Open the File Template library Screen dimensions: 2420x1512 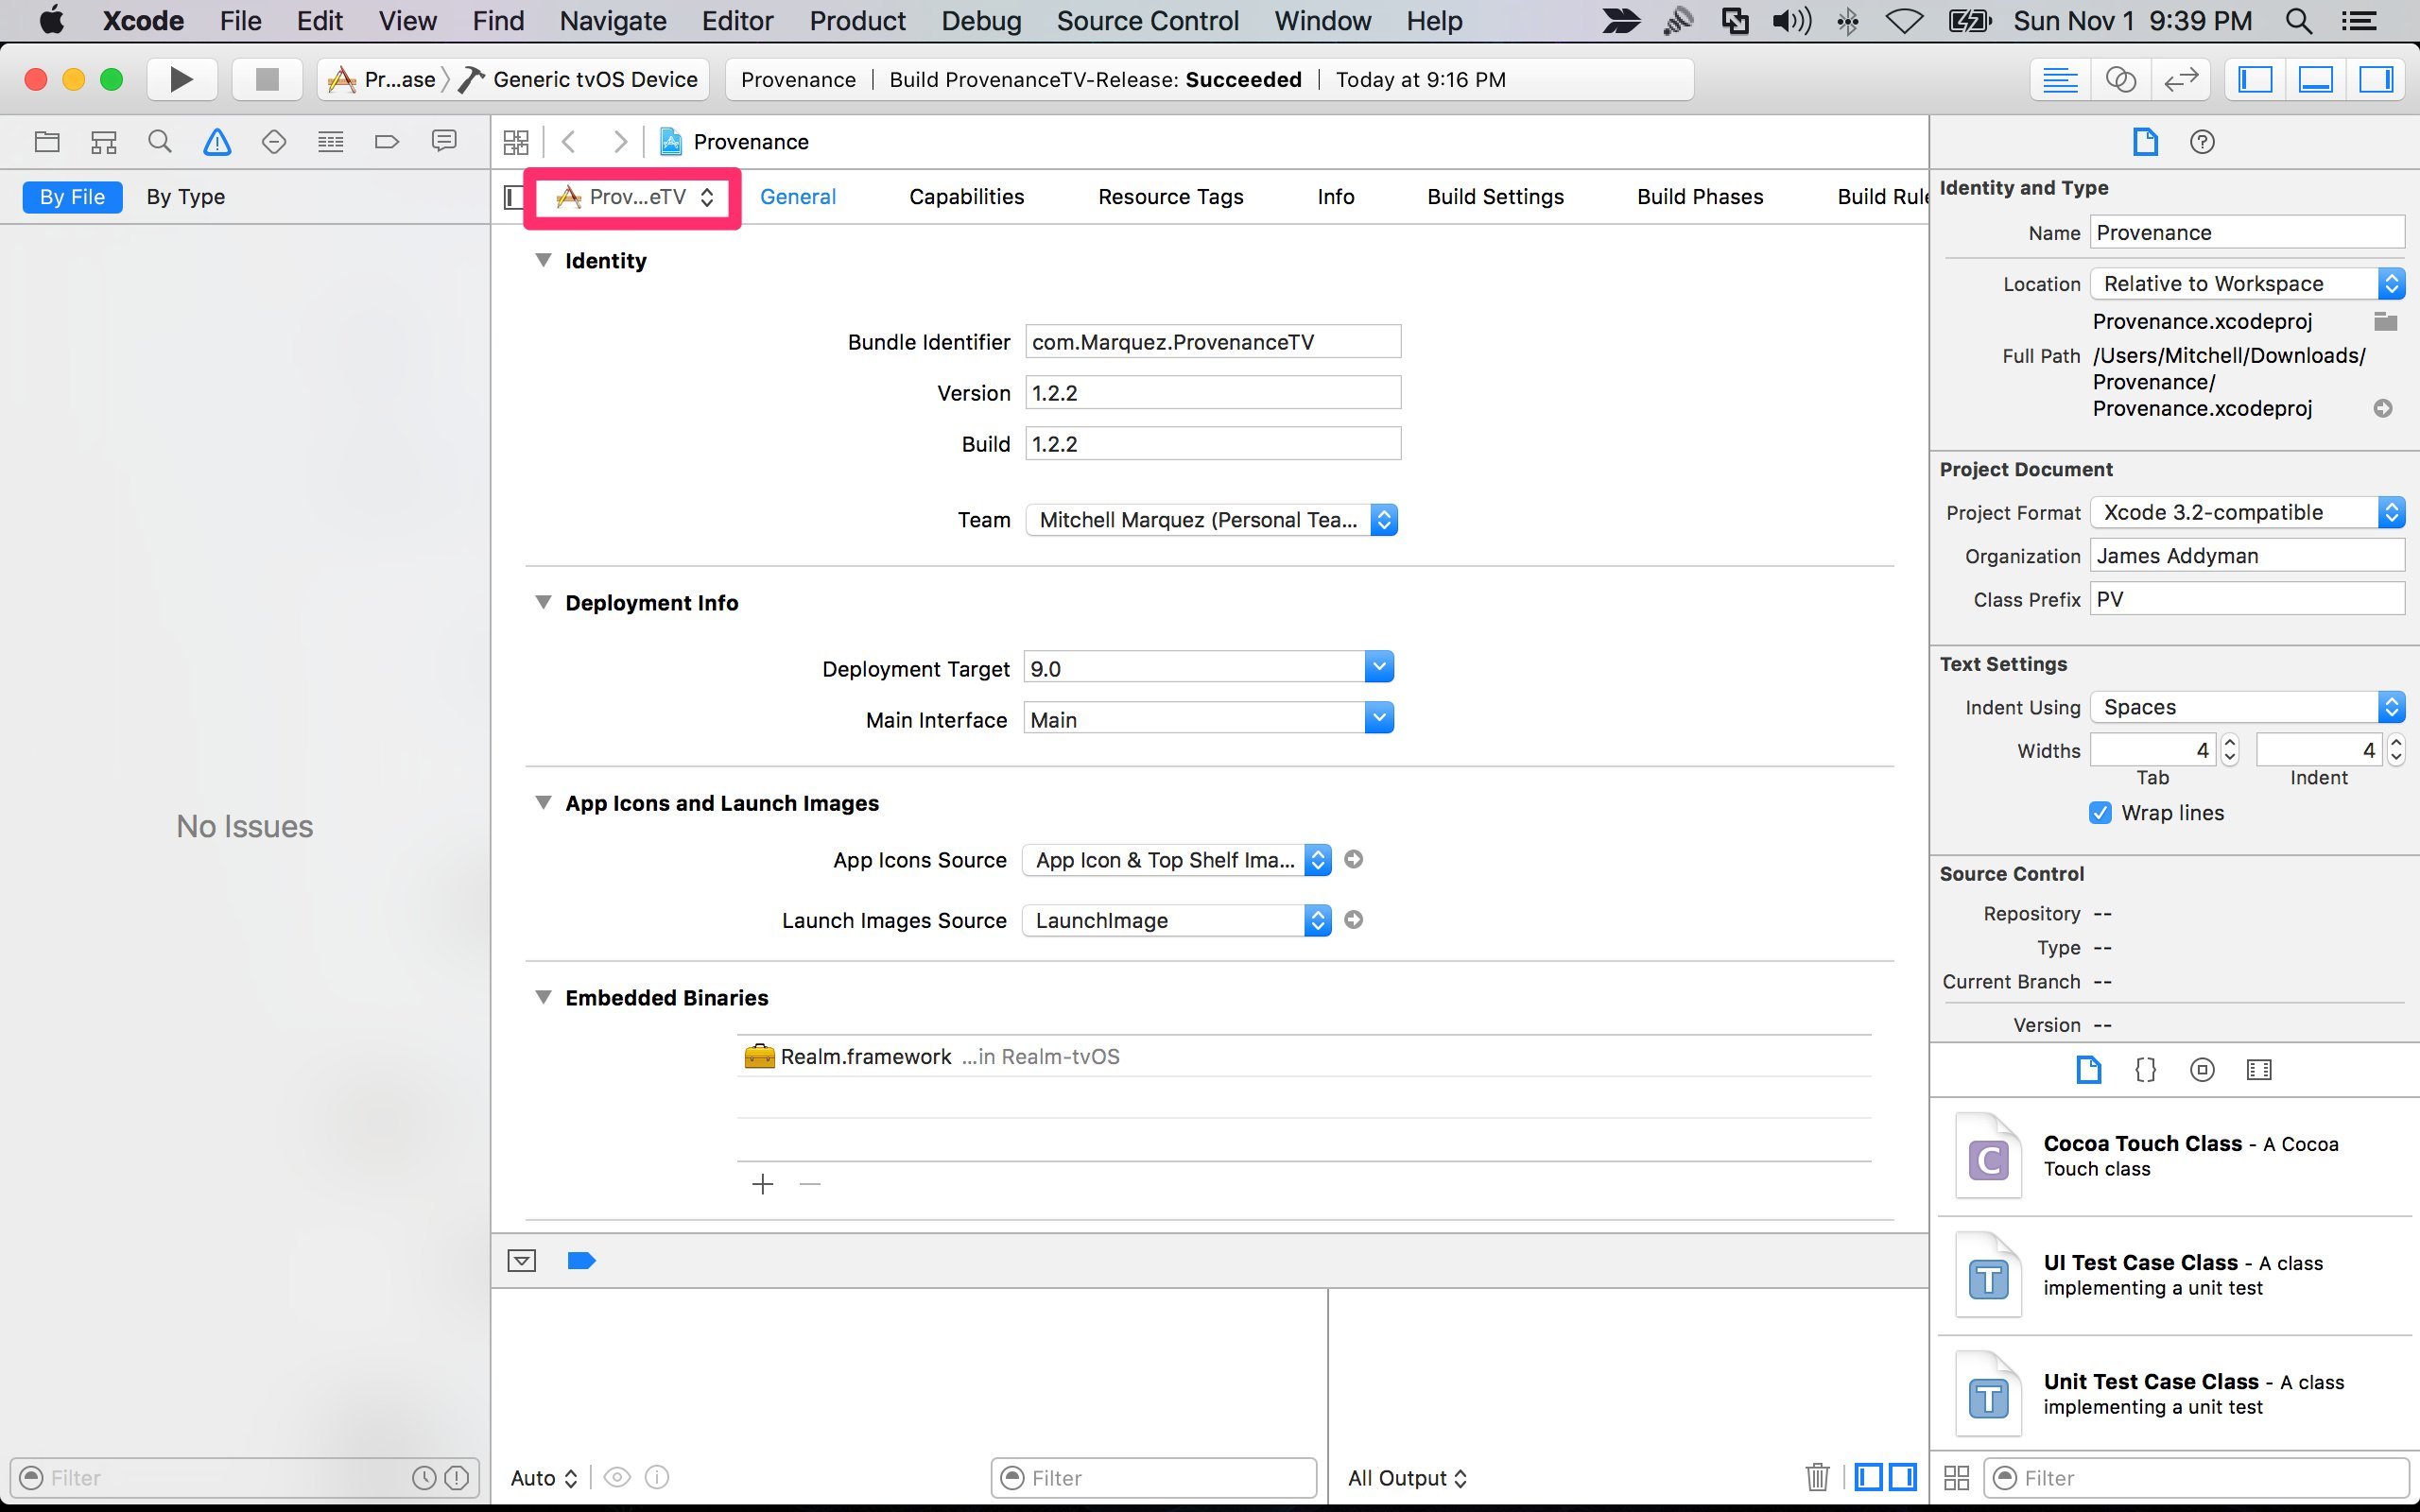point(2088,1070)
